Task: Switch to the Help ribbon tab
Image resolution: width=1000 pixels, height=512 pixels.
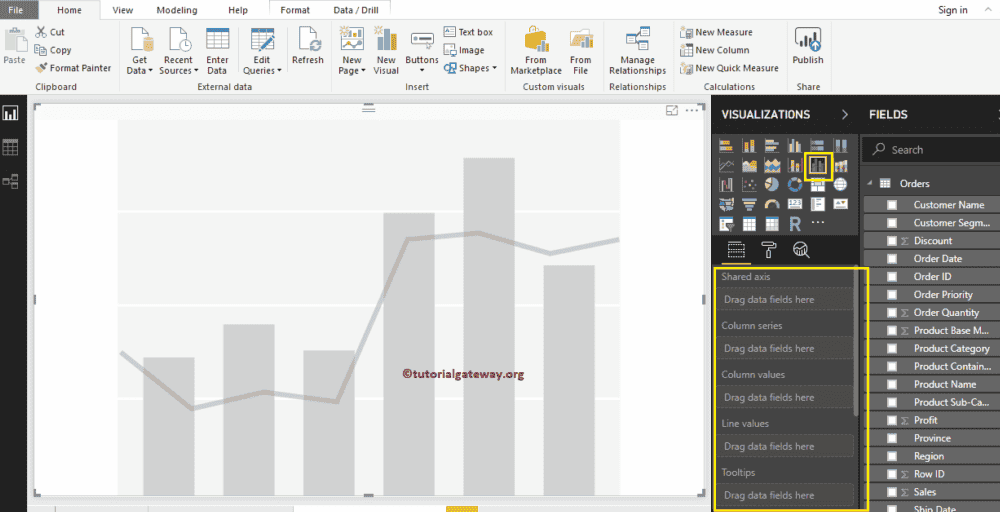Action: [x=238, y=10]
